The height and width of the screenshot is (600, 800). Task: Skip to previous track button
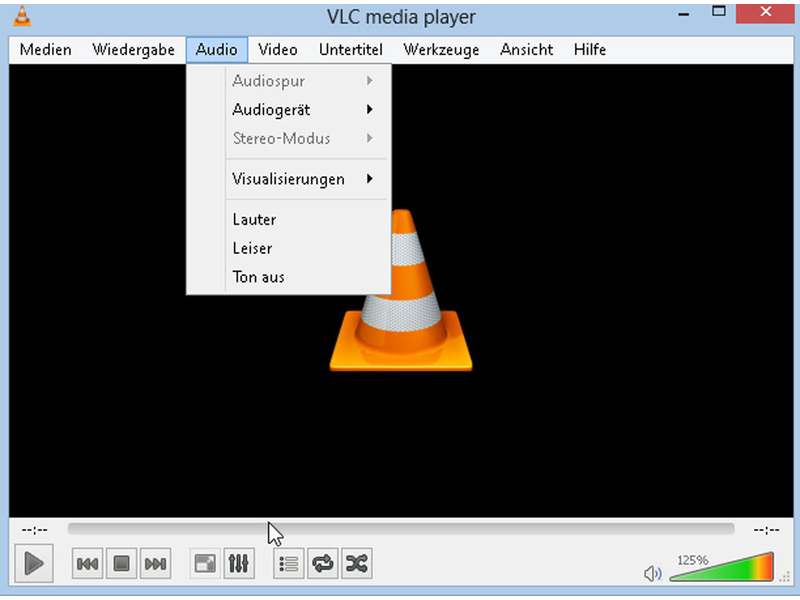pos(87,563)
